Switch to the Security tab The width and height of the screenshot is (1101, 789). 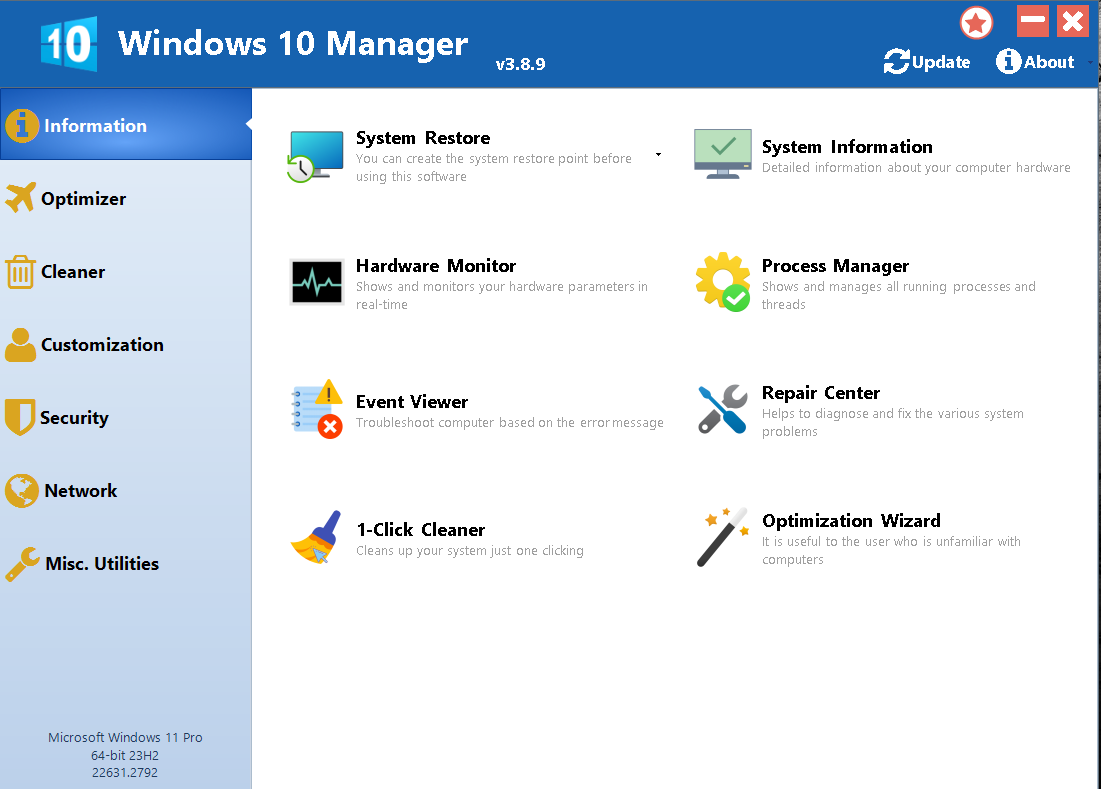coord(126,417)
